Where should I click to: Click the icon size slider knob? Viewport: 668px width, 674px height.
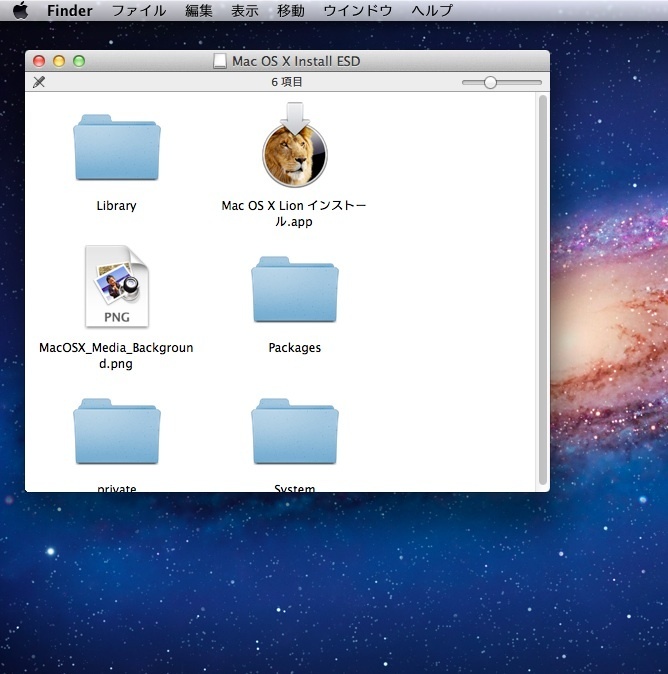point(490,82)
